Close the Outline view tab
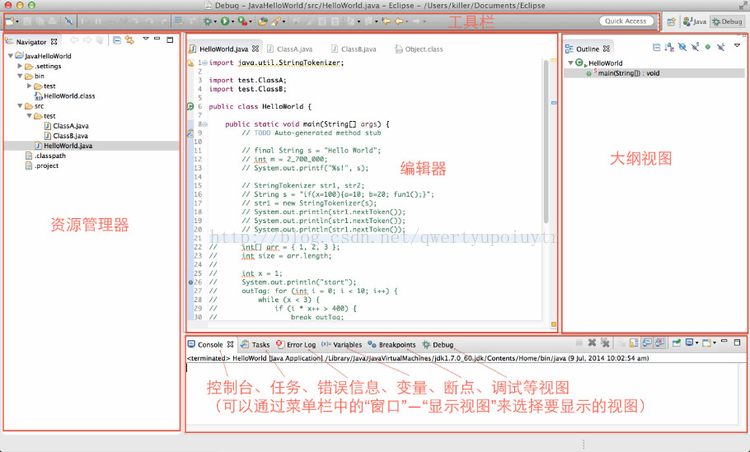The image size is (750, 452). [606, 49]
